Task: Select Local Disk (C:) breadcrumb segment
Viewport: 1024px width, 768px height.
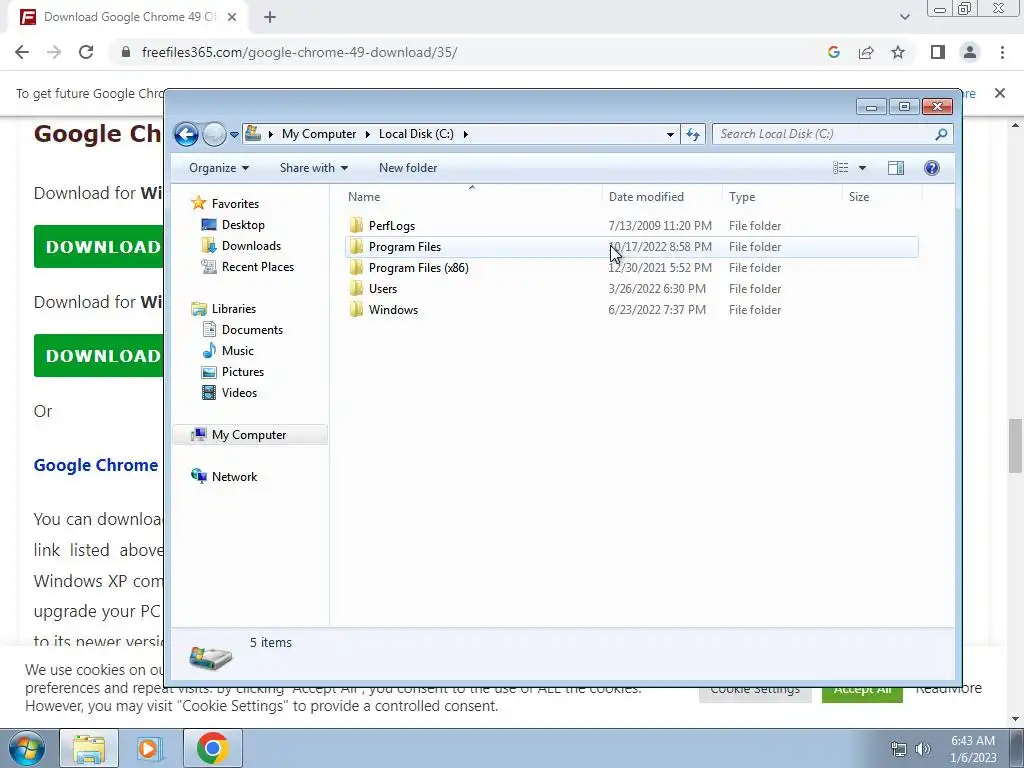Action: tap(416, 134)
